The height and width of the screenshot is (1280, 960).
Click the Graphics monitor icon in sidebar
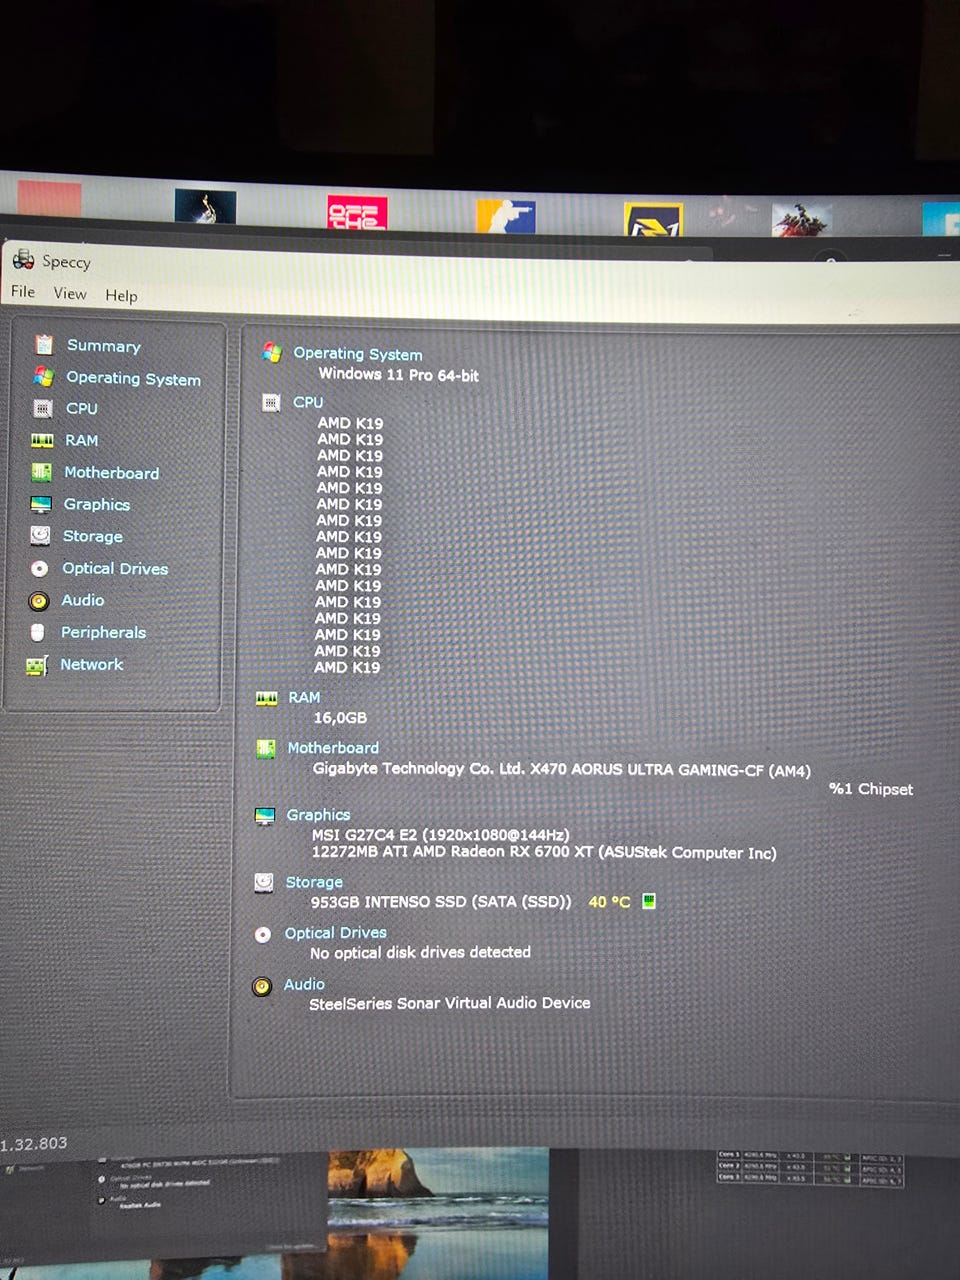coord(41,504)
